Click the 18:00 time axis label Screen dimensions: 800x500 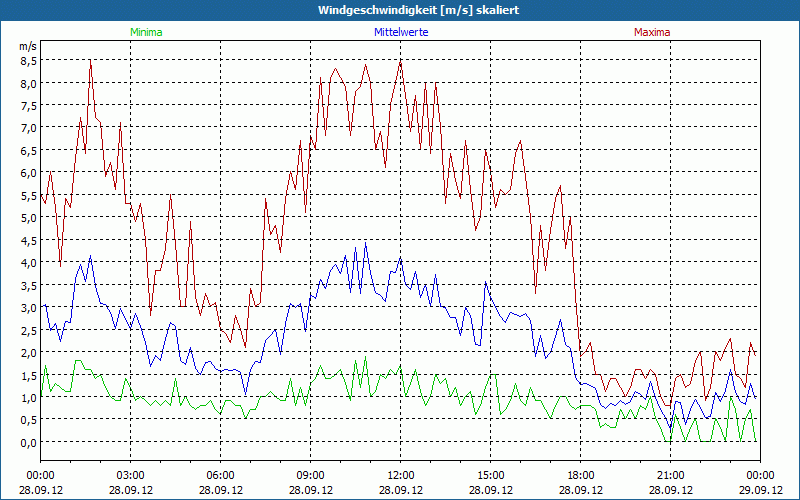point(581,476)
